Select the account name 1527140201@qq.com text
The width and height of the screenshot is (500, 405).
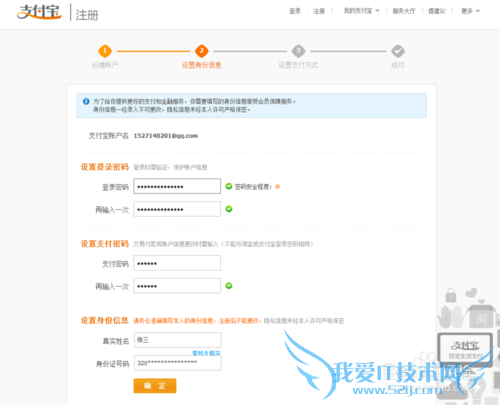[x=166, y=136]
